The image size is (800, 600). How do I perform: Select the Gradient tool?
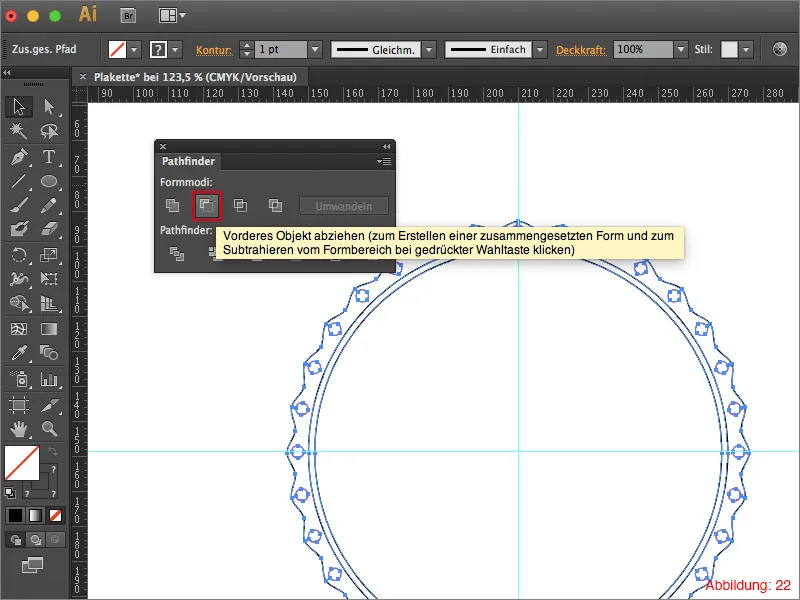49,329
